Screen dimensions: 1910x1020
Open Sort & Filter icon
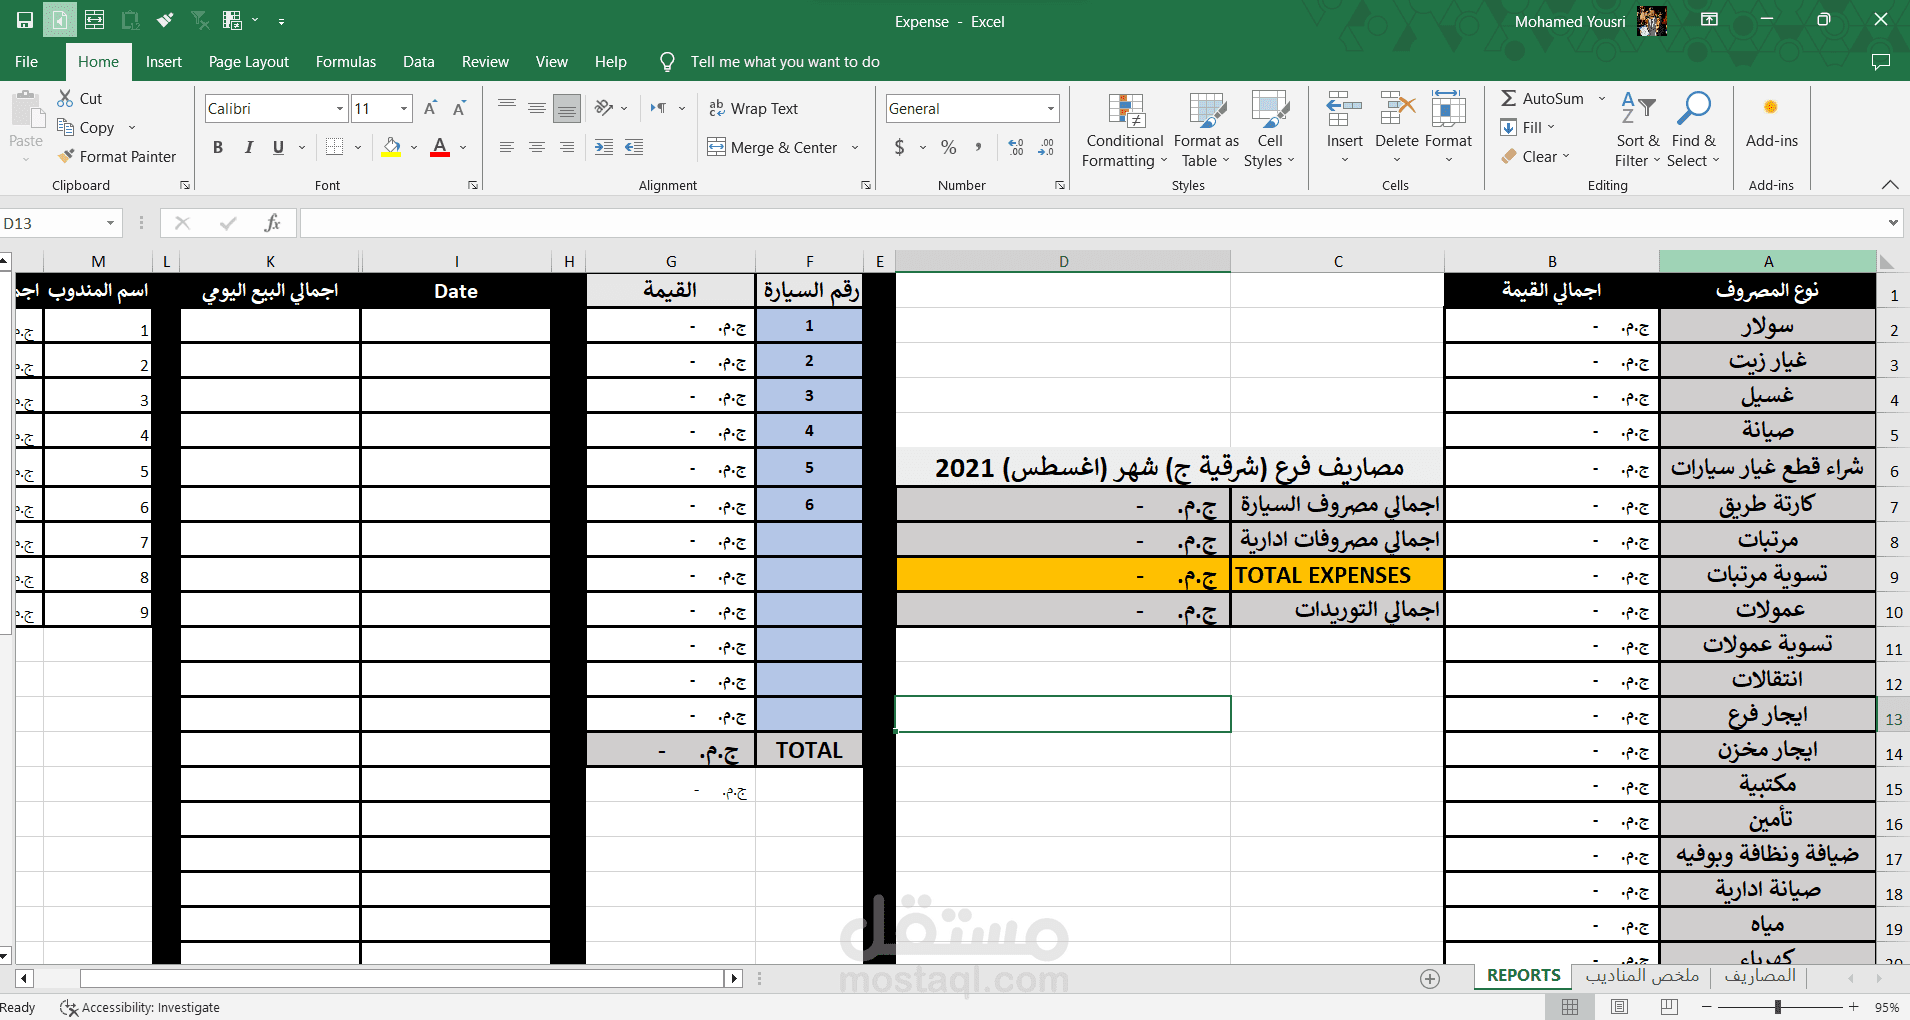pos(1638,108)
